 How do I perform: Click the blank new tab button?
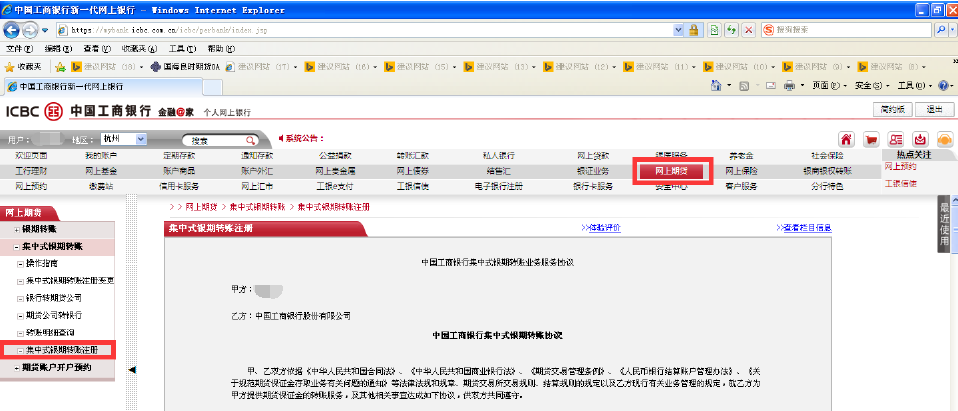click(x=211, y=87)
